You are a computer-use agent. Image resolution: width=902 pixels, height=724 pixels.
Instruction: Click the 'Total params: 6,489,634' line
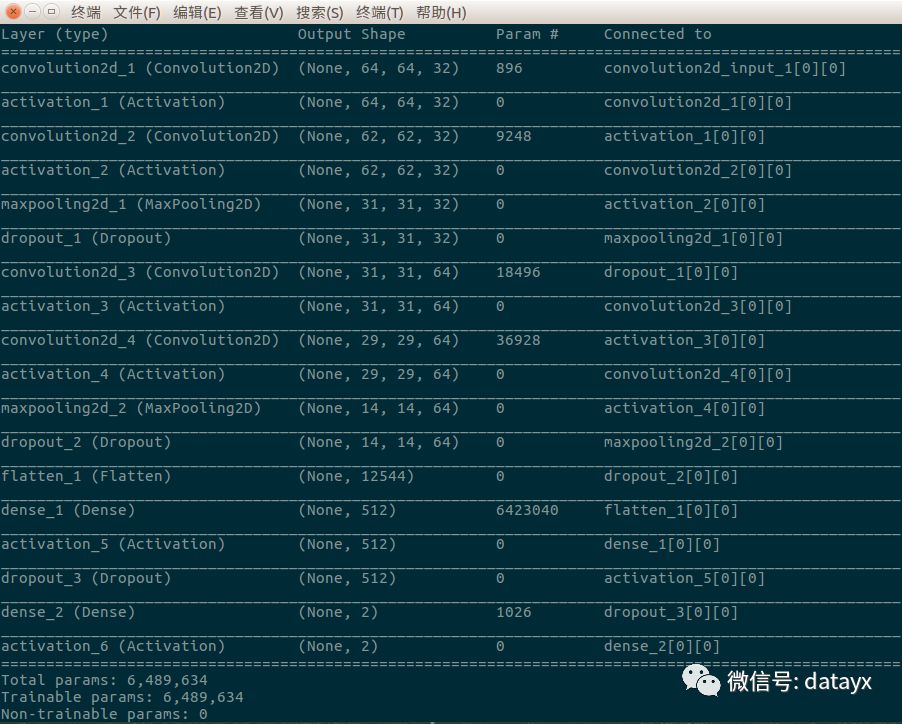pyautogui.click(x=104, y=680)
